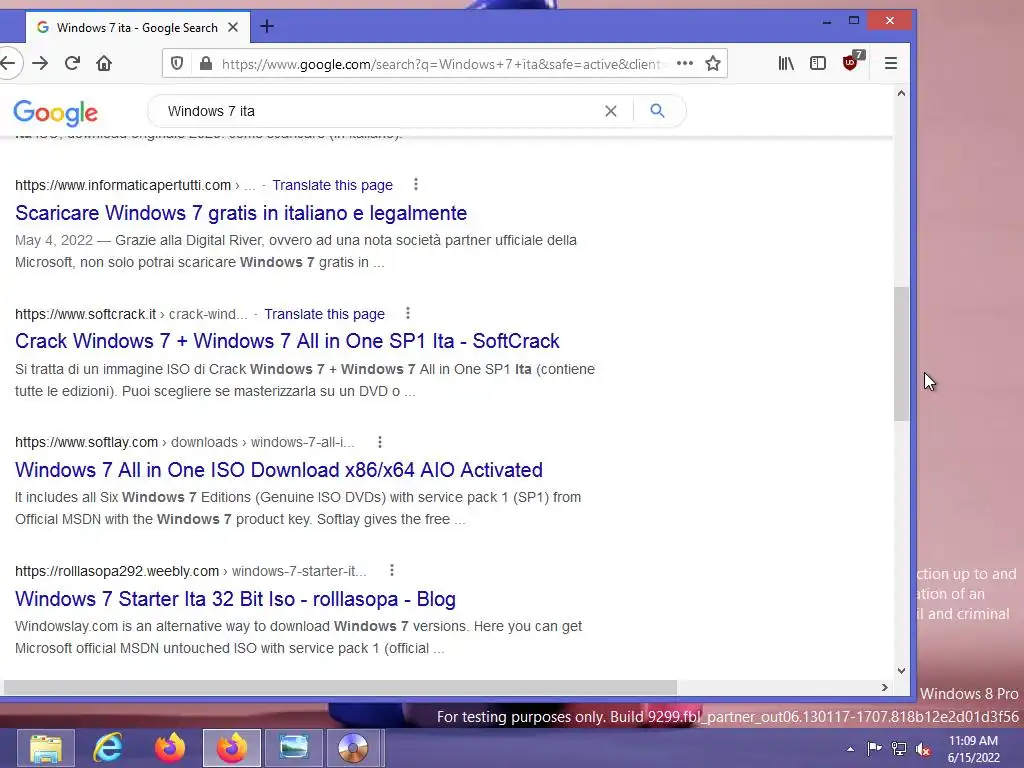1024x768 pixels.
Task: Open result Scaricare Windows 7 gratis in italiano
Action: (x=241, y=213)
